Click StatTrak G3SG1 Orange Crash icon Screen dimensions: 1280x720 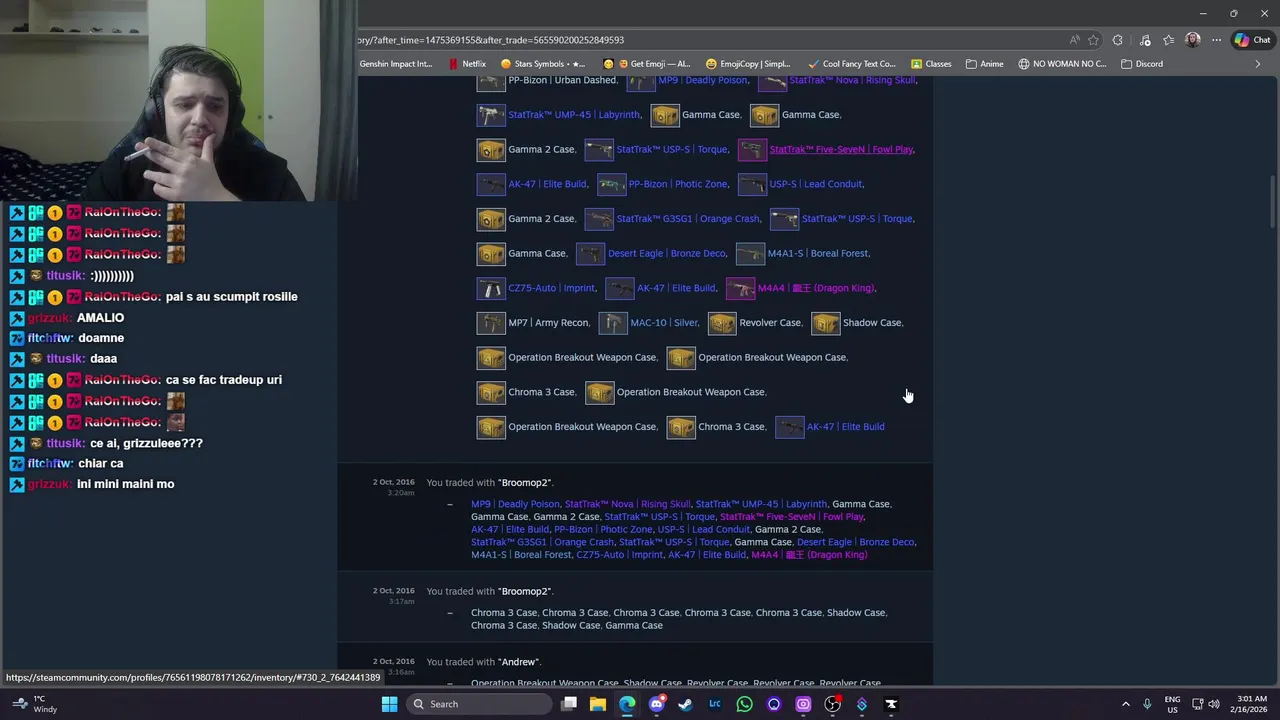click(599, 219)
